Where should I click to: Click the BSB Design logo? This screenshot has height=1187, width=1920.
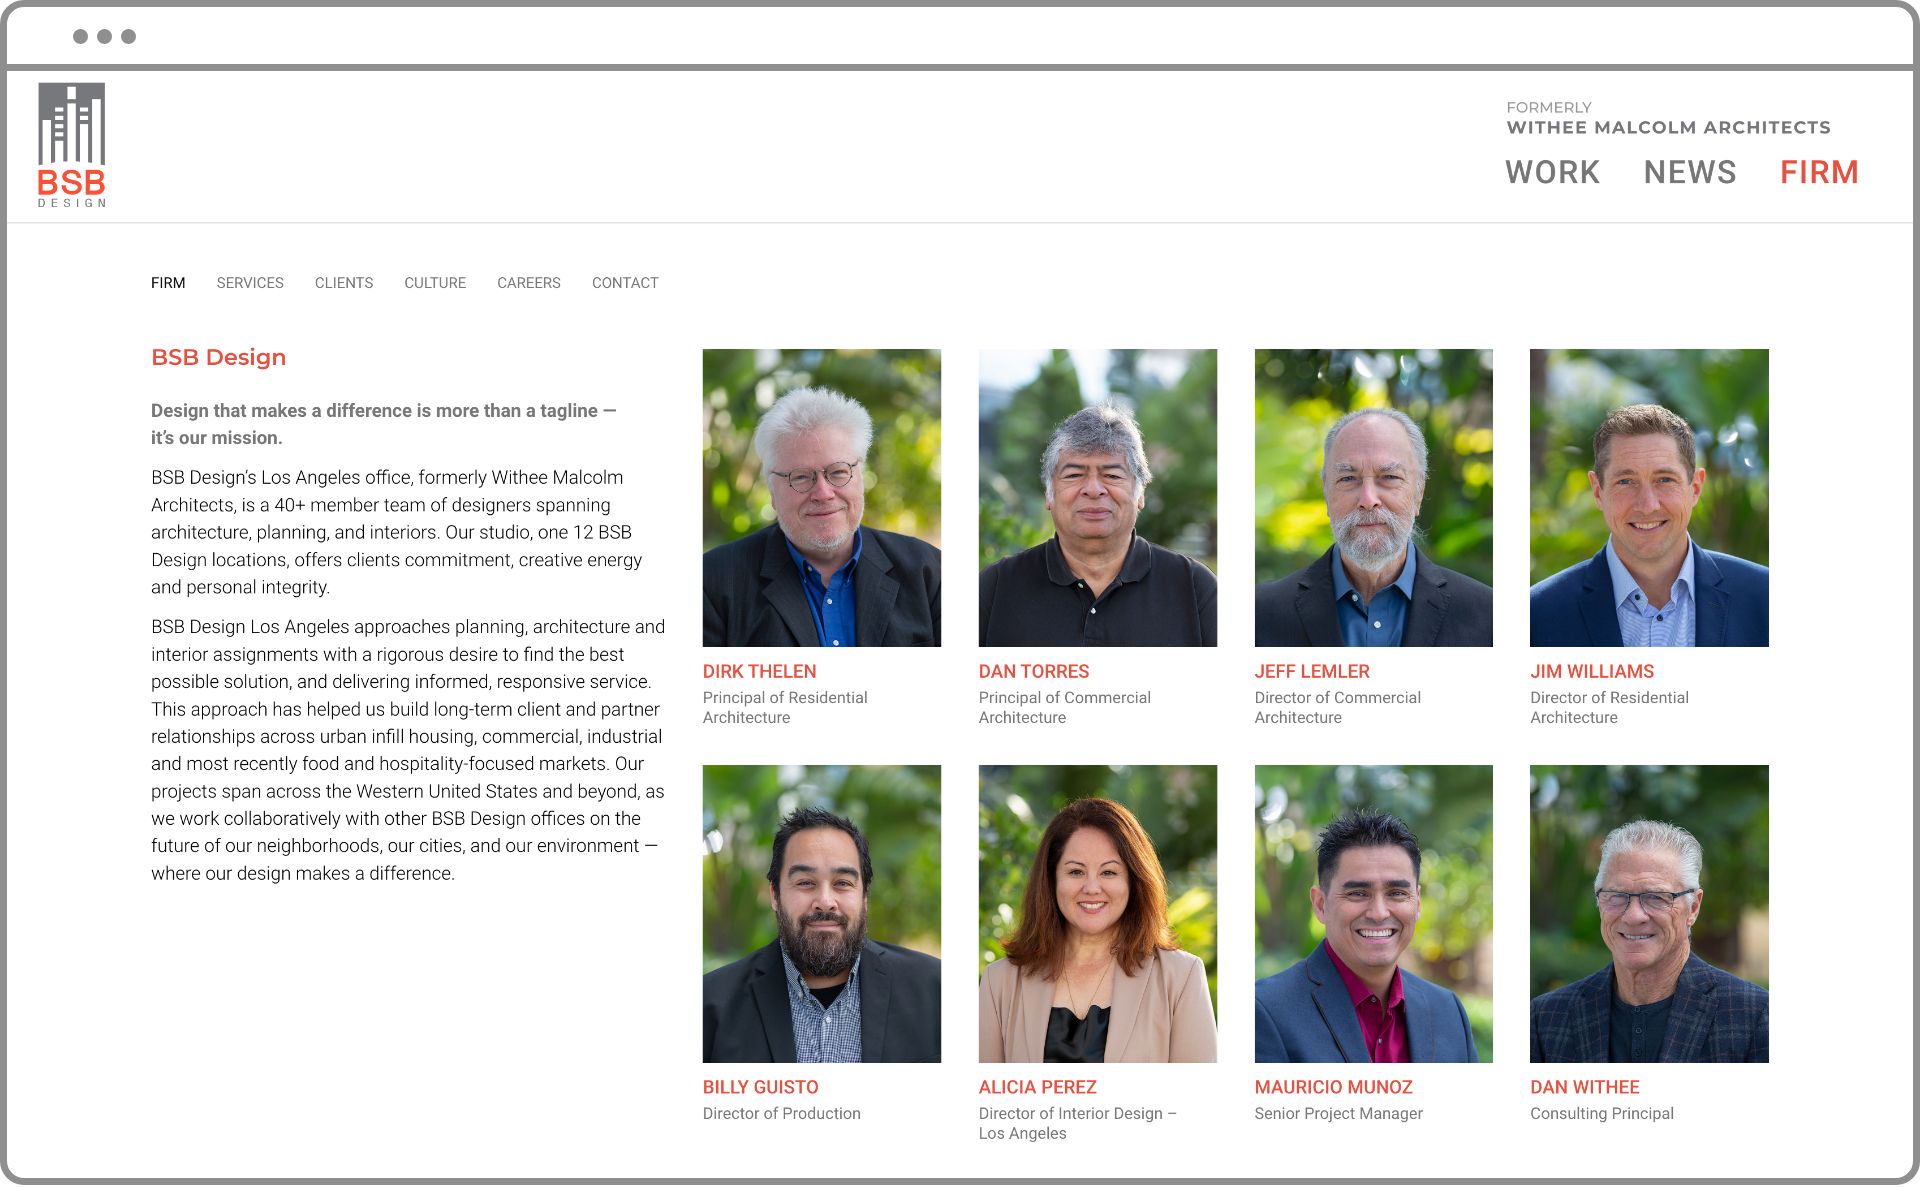point(72,145)
